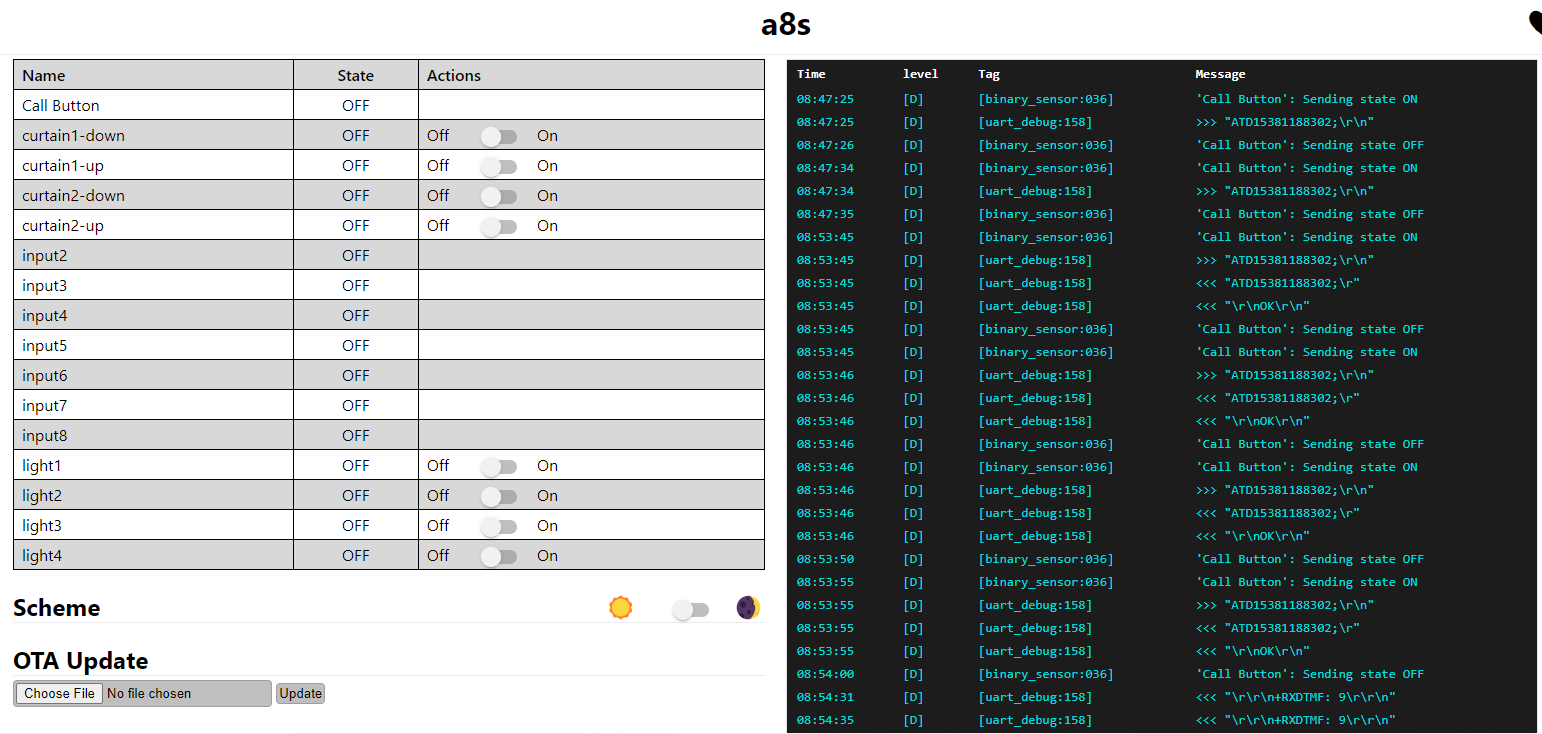Click the moon icon beside Scheme

pyautogui.click(x=748, y=608)
